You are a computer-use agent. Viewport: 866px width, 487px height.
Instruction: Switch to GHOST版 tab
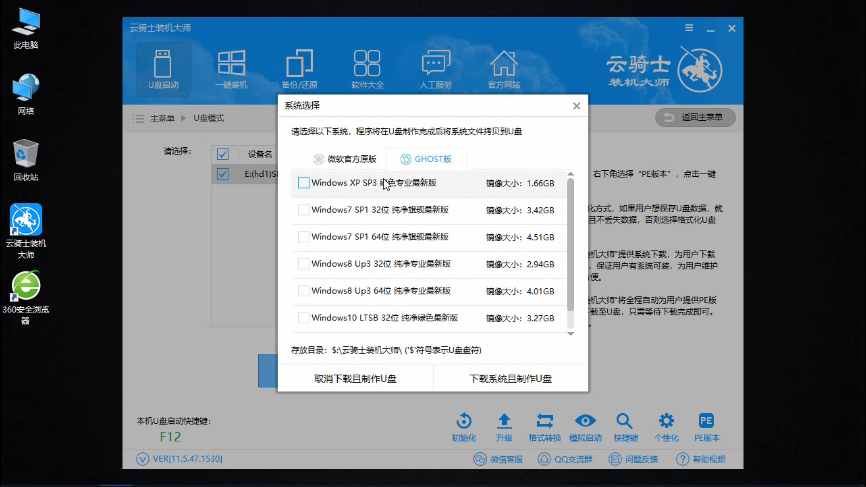click(x=426, y=159)
